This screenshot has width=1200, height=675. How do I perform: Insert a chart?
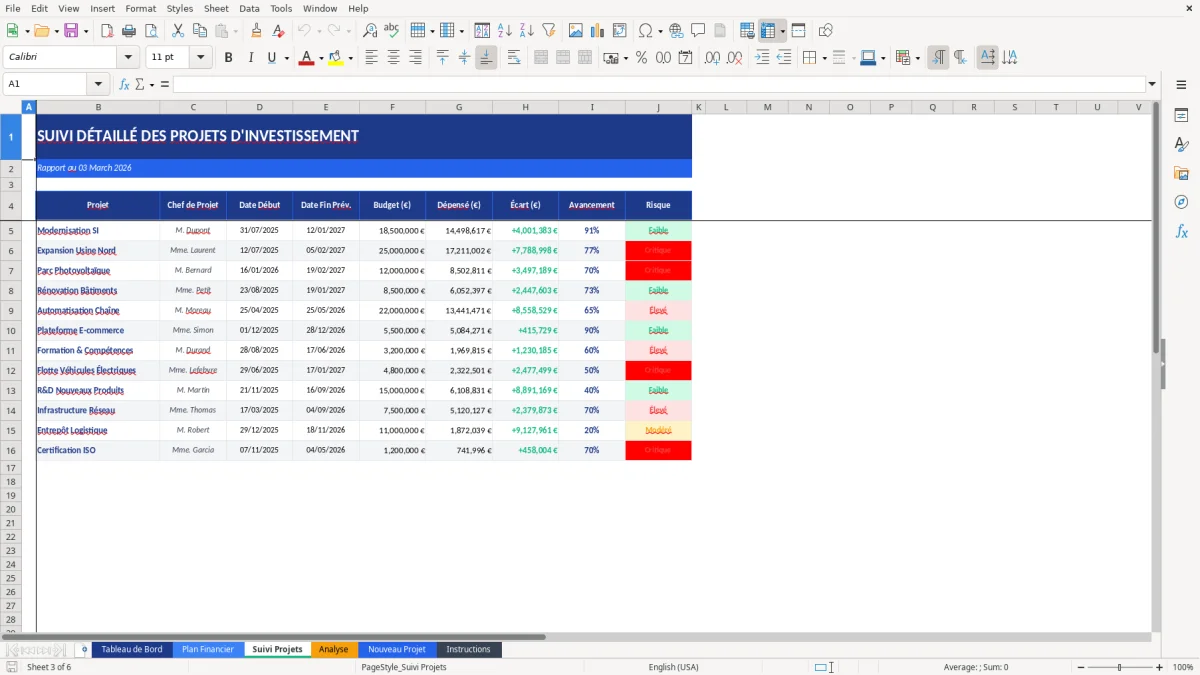click(x=596, y=30)
